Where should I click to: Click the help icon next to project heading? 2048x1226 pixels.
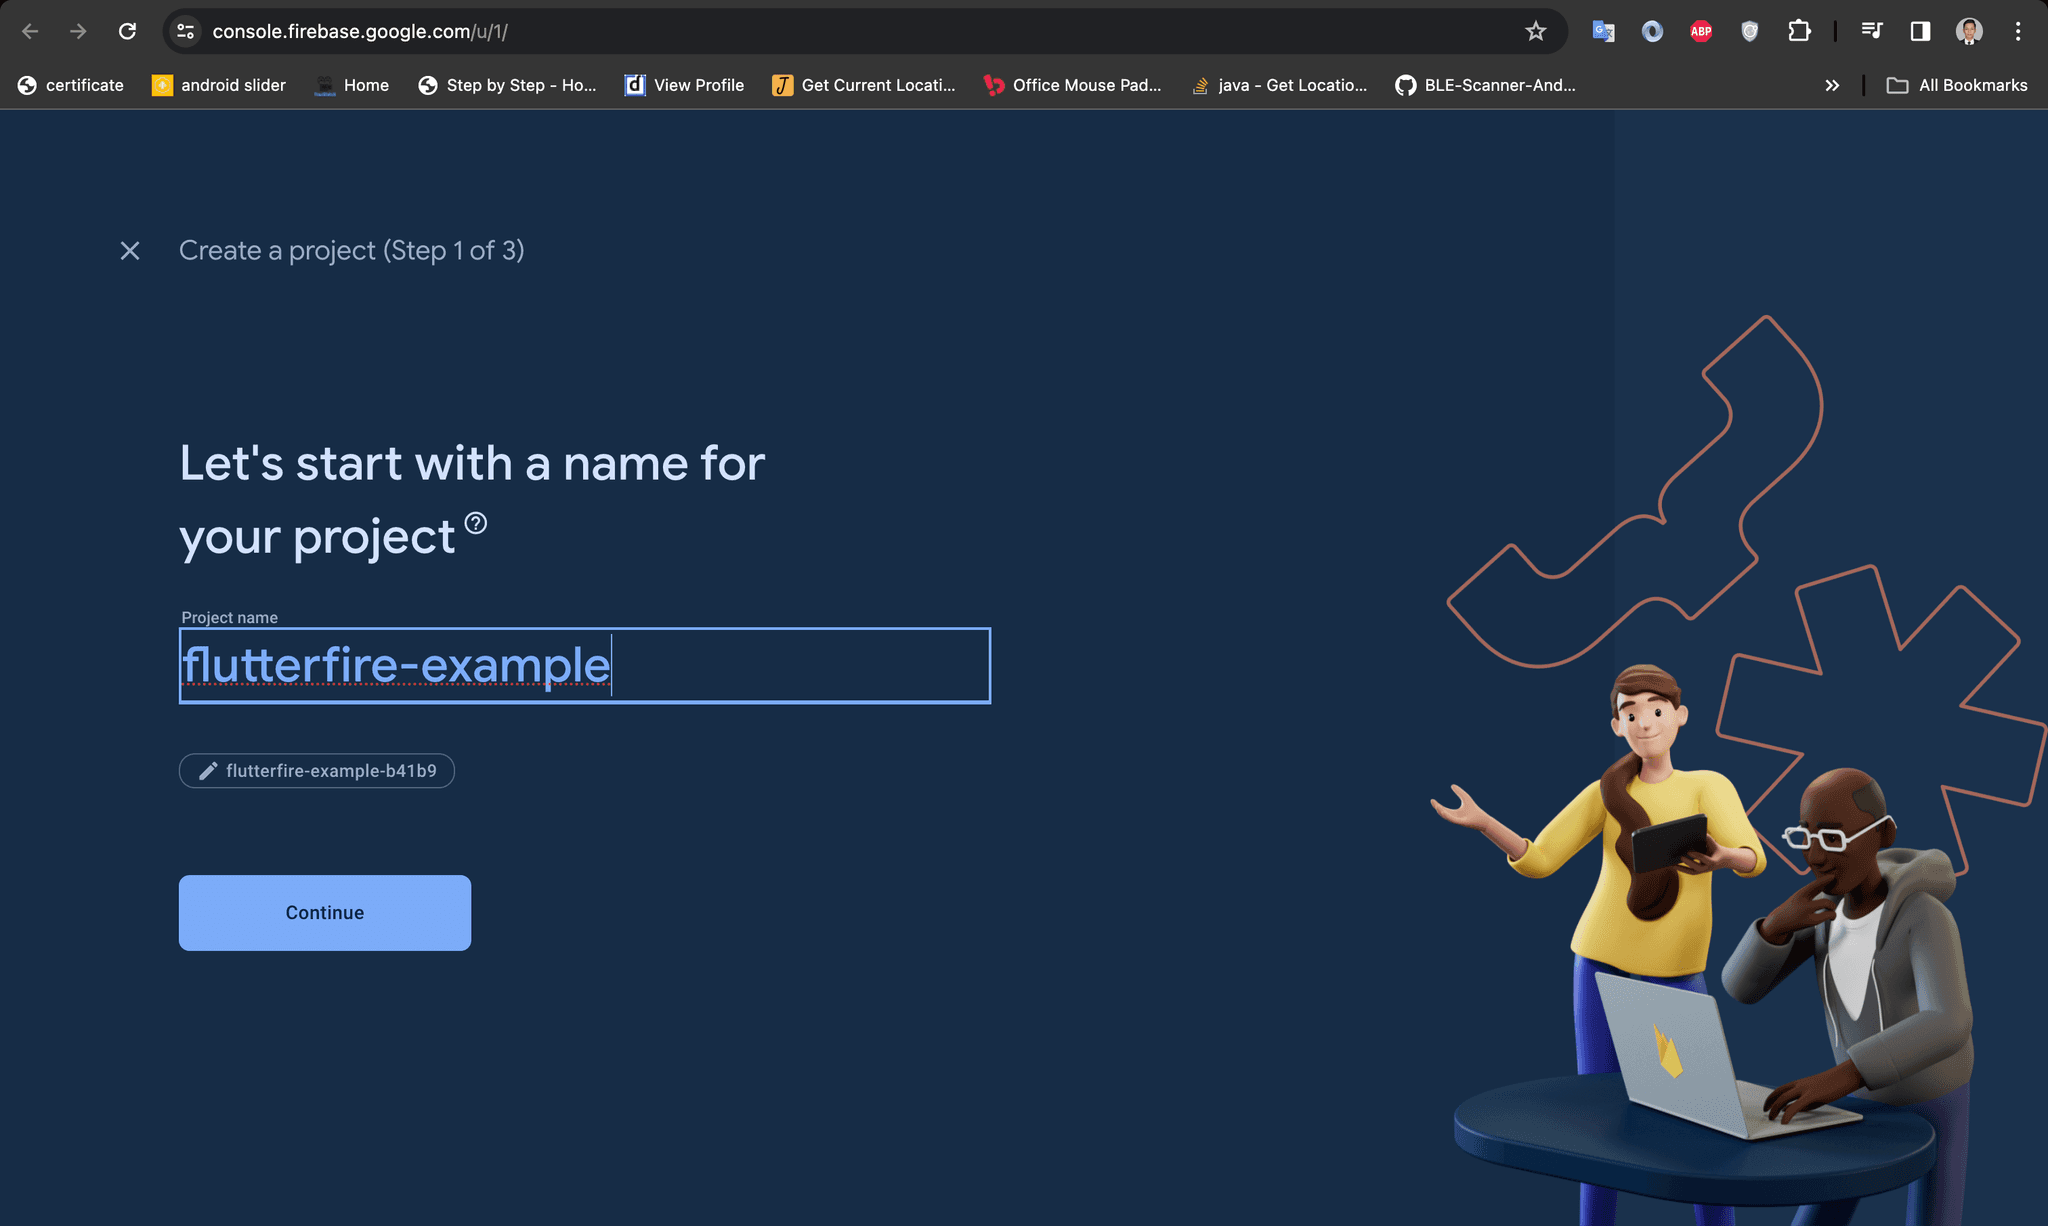tap(476, 523)
